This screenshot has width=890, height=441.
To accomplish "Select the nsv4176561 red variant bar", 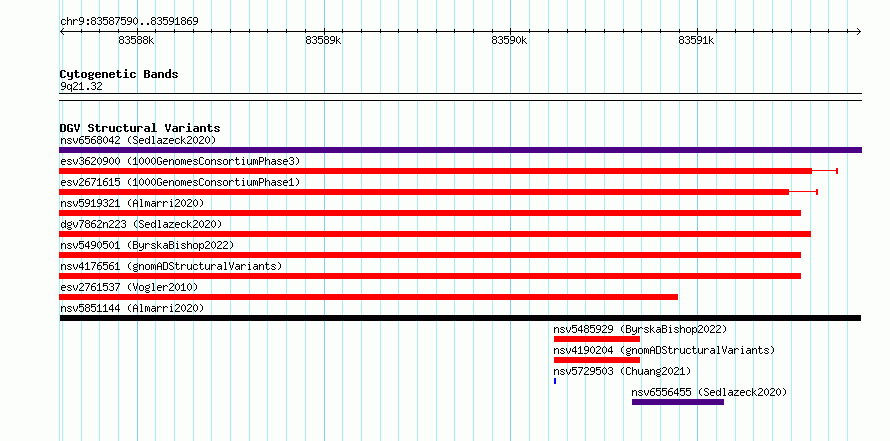I will click(430, 276).
